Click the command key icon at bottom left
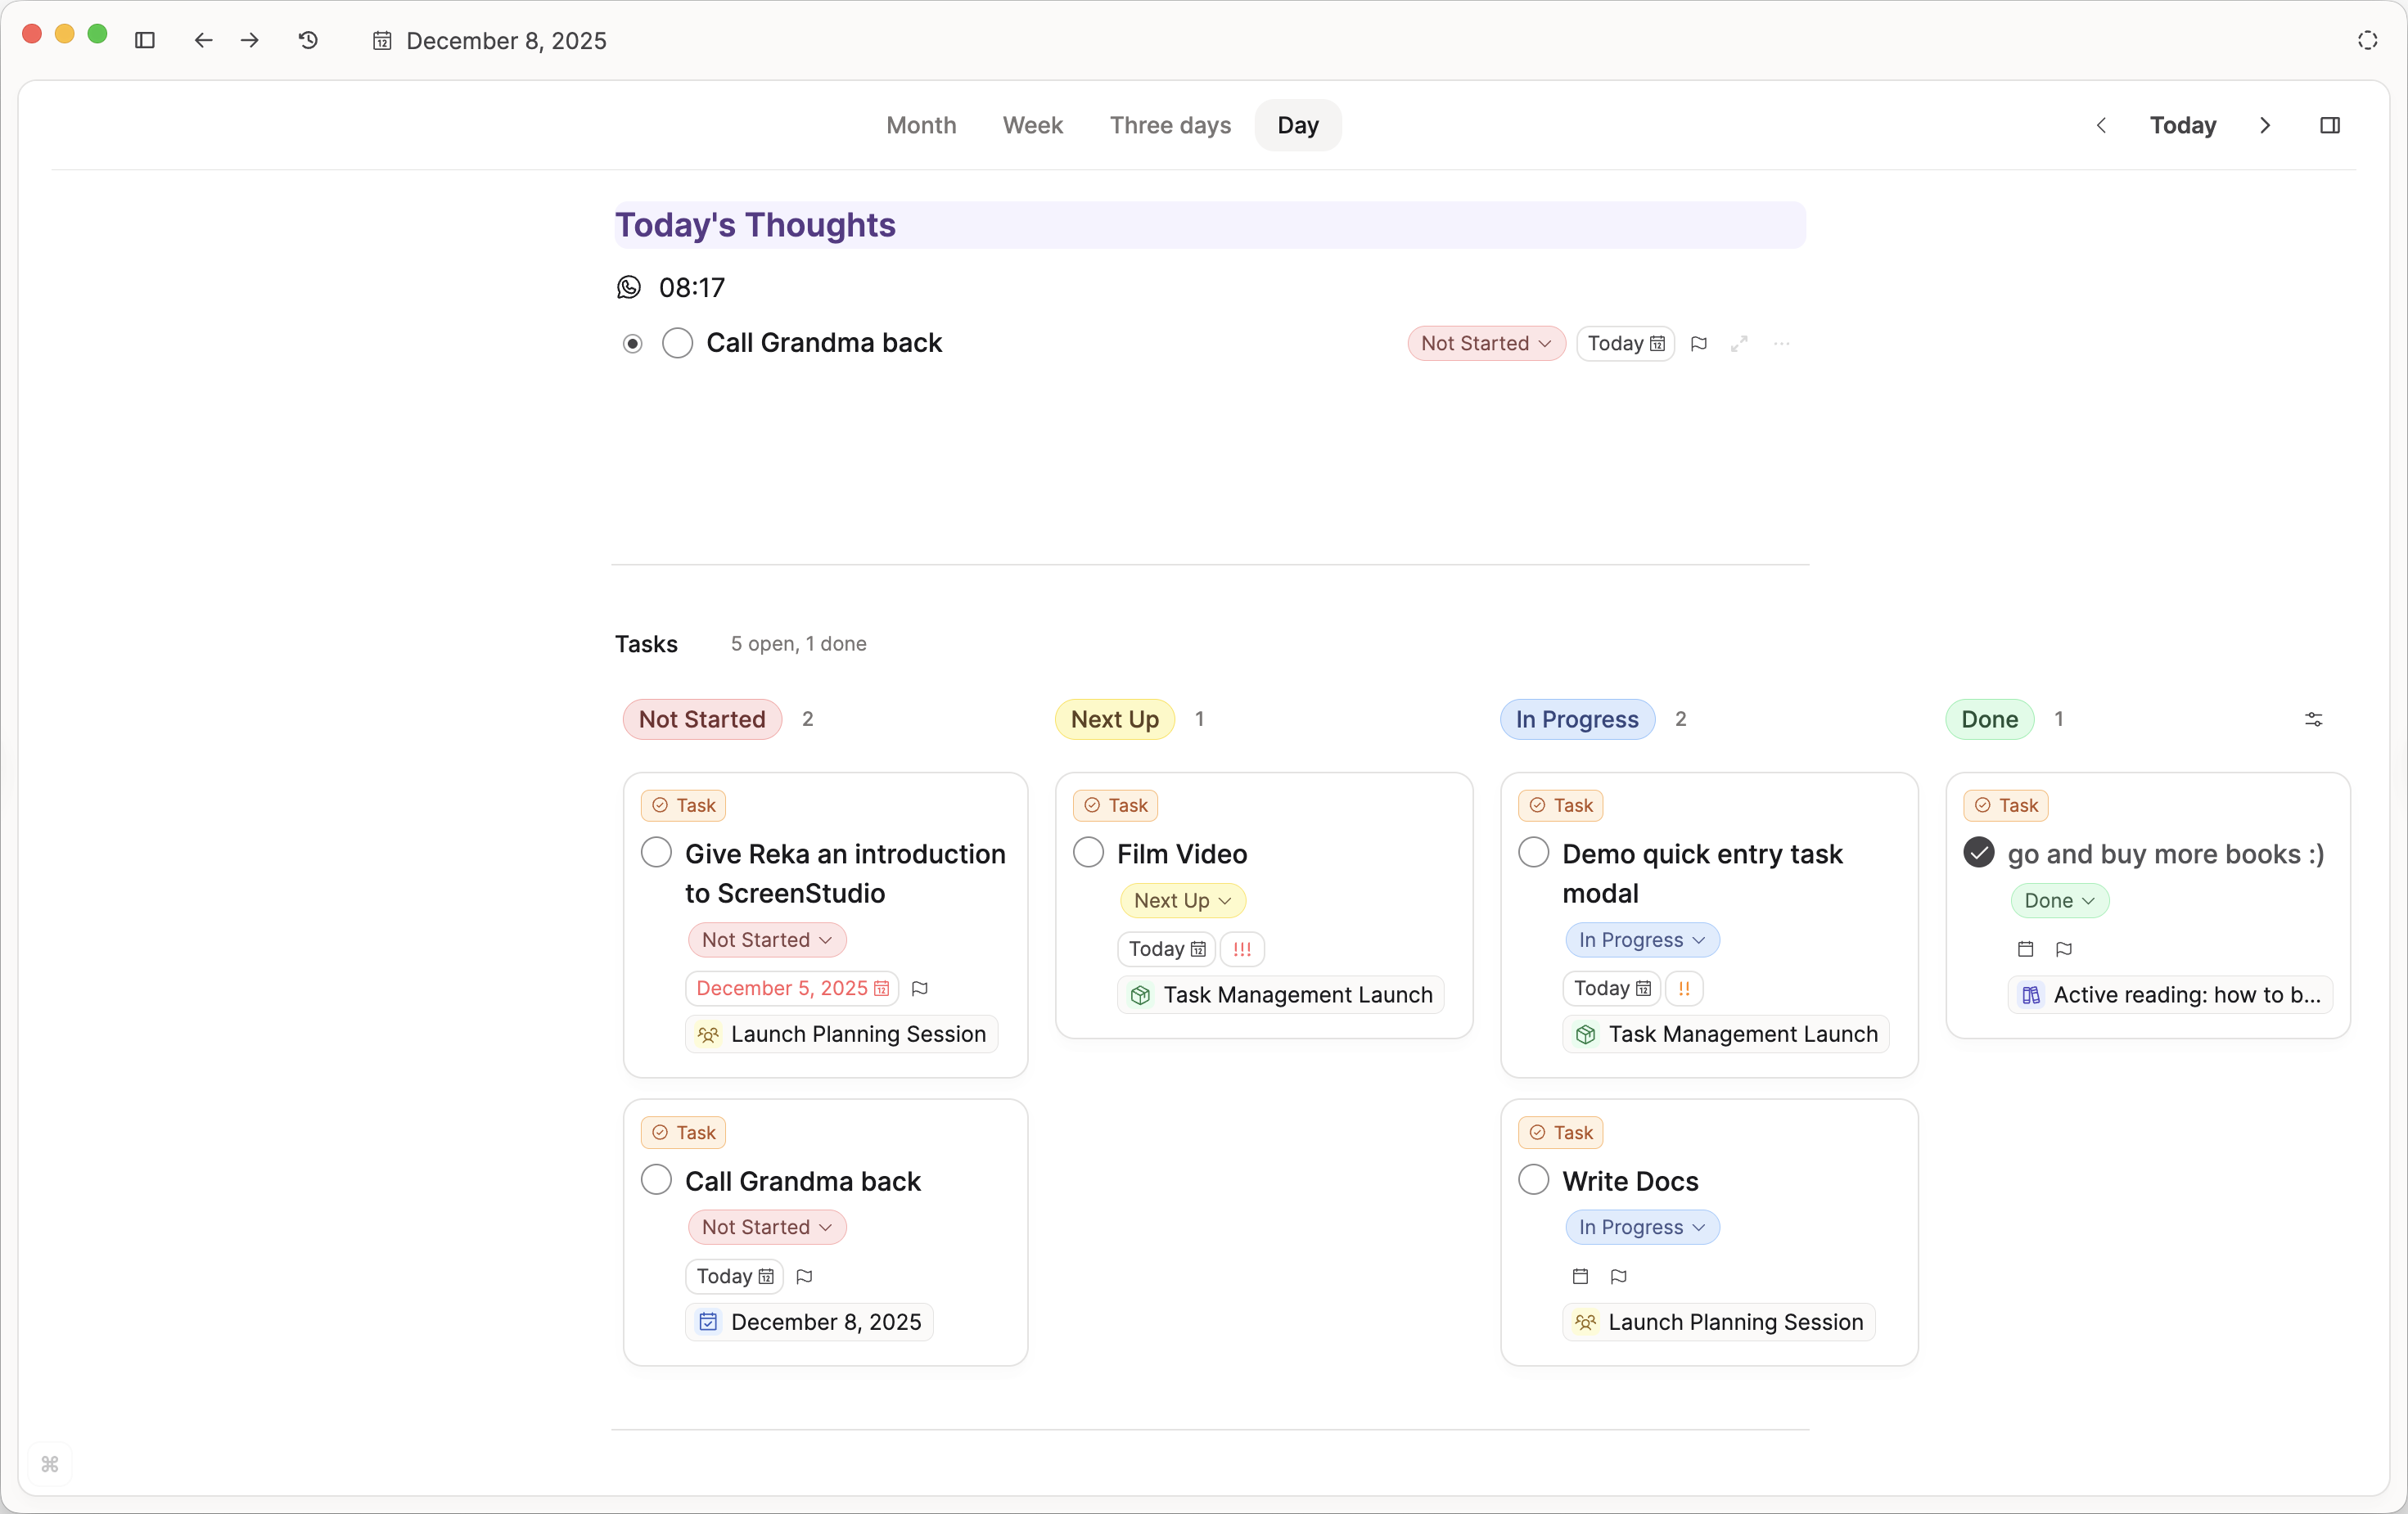 tap(50, 1464)
